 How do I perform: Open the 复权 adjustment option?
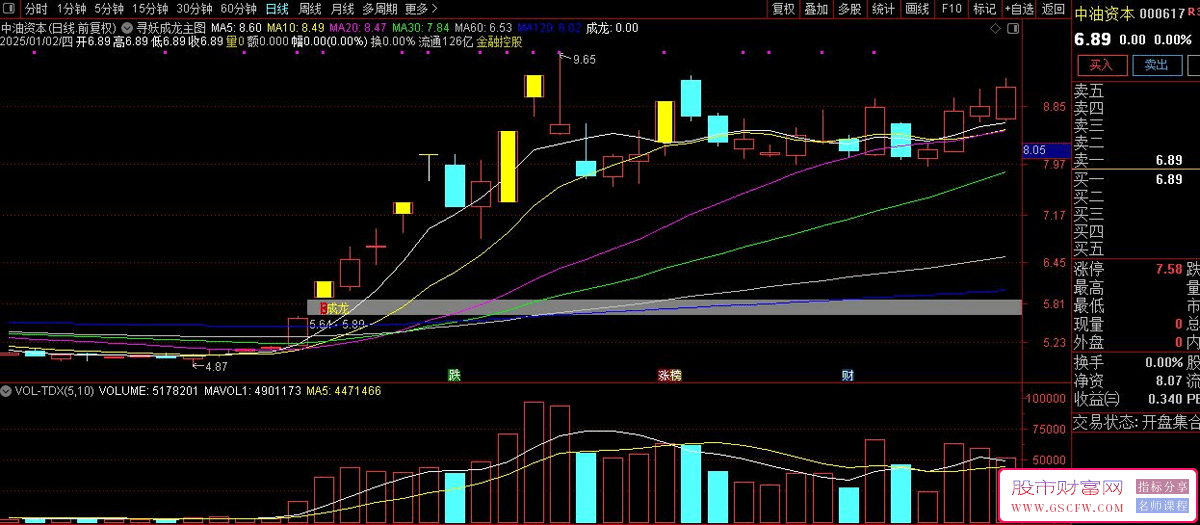[784, 9]
